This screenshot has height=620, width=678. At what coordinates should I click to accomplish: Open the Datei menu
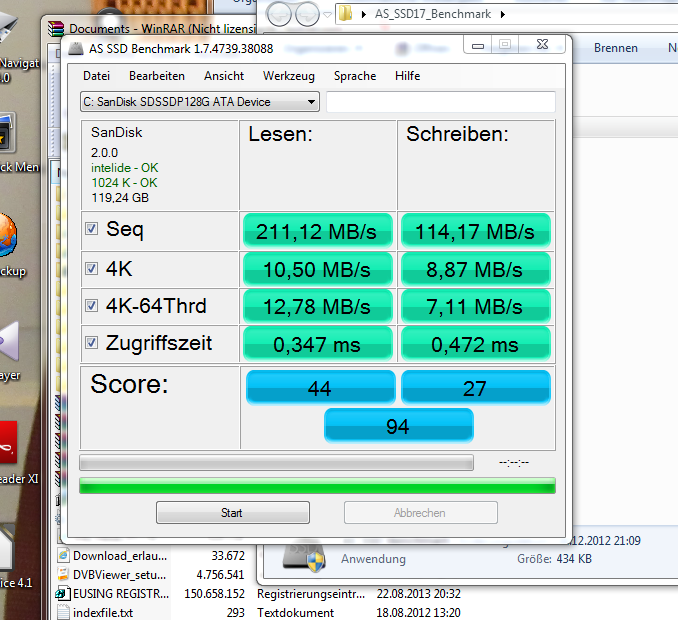point(96,76)
